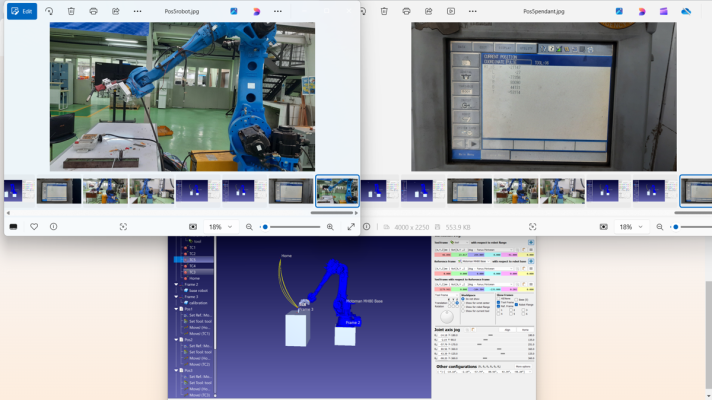Share the PosSrobot.jpg photo
712x400 pixels.
pyautogui.click(x=116, y=11)
